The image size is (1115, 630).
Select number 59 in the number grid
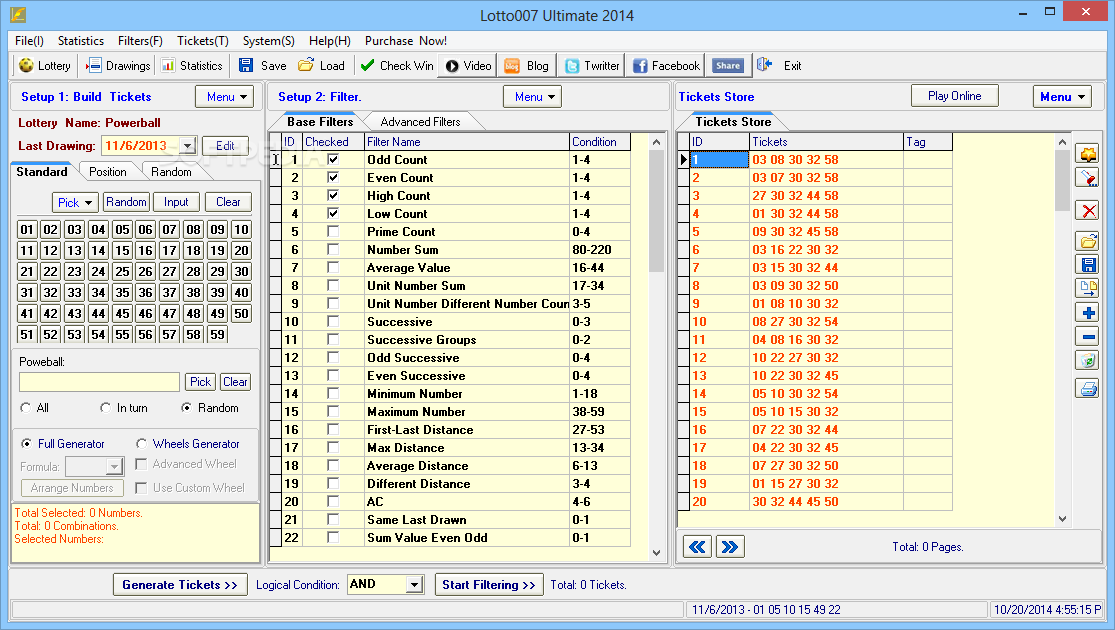point(218,334)
